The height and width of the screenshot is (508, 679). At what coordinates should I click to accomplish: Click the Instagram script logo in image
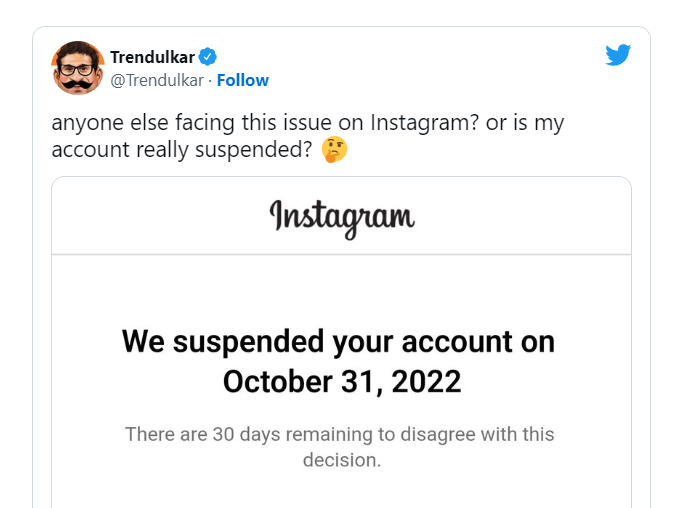click(341, 217)
